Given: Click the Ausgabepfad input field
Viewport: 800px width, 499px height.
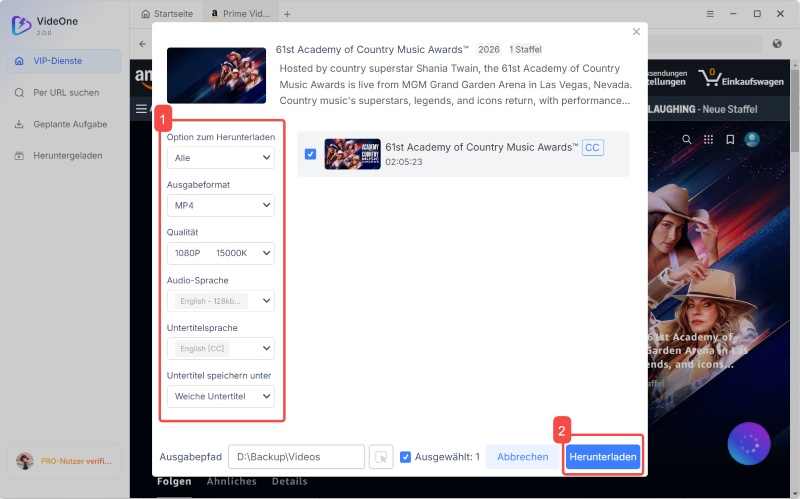Looking at the screenshot, I should click(x=296, y=457).
